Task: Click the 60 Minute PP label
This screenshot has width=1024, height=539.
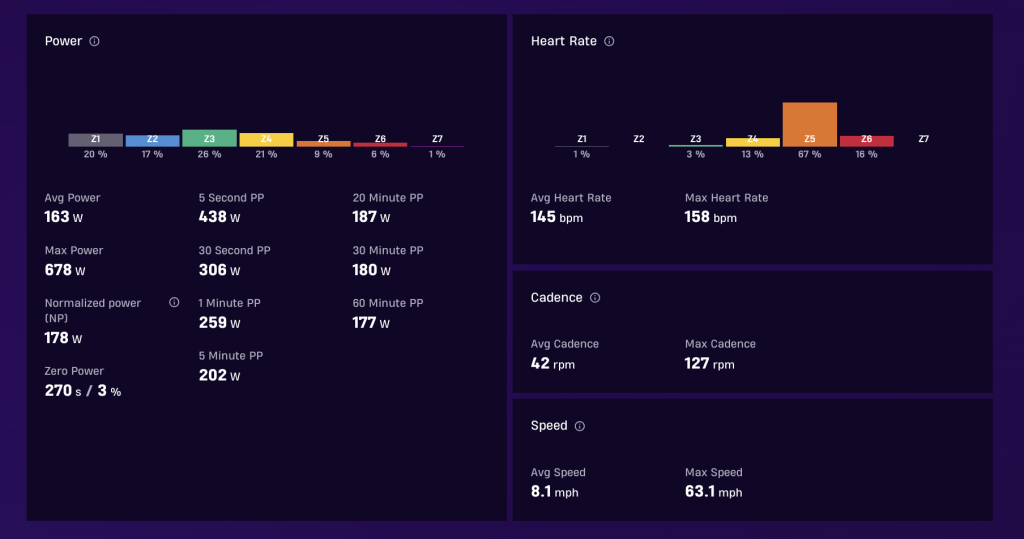Action: (388, 303)
